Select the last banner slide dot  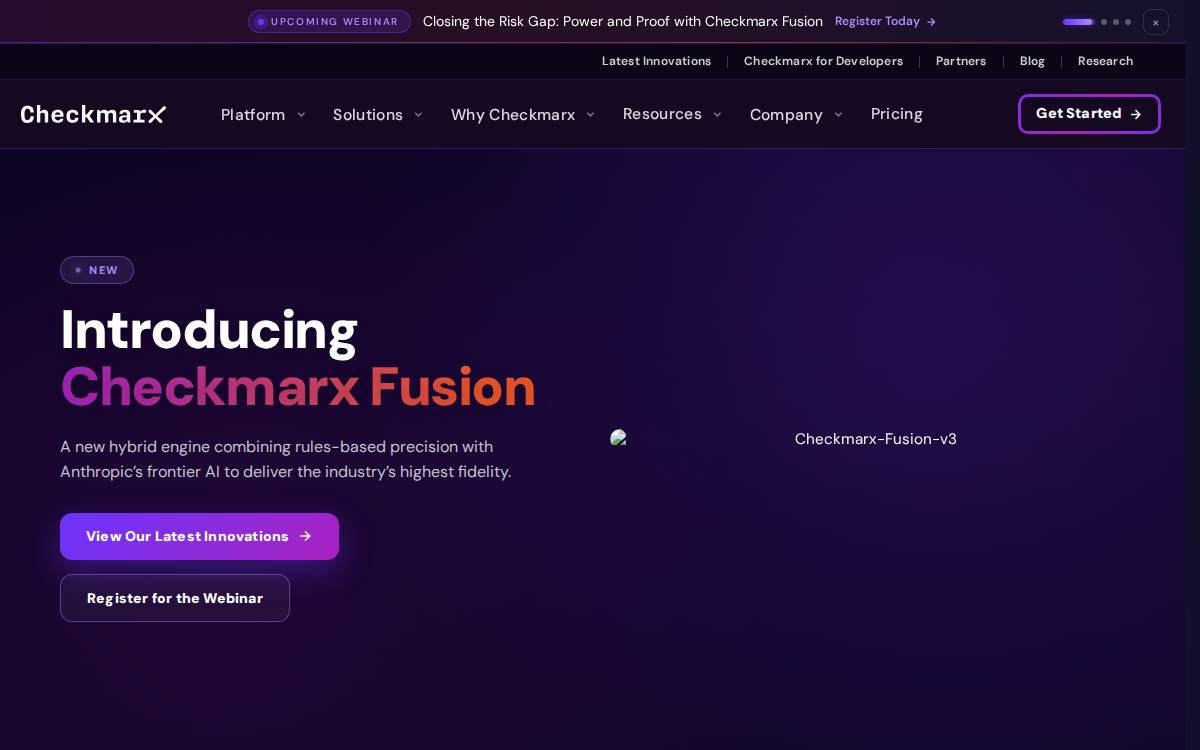(1128, 22)
